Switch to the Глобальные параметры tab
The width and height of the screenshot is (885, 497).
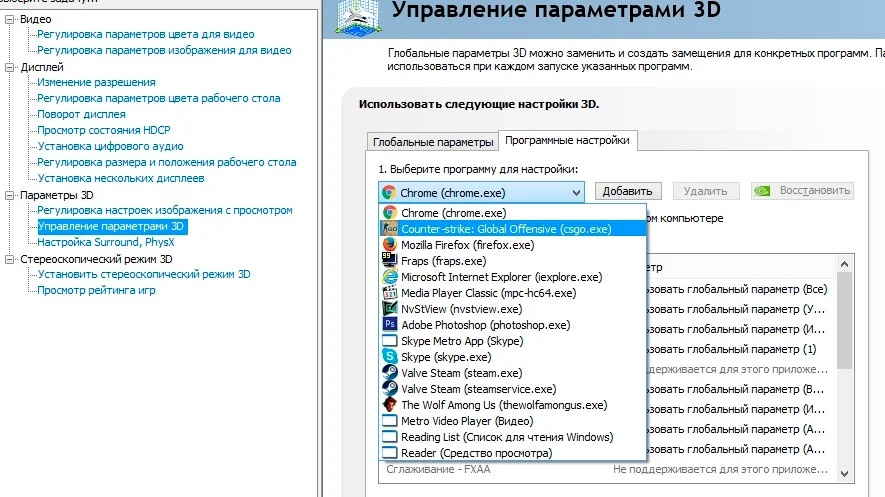point(433,142)
